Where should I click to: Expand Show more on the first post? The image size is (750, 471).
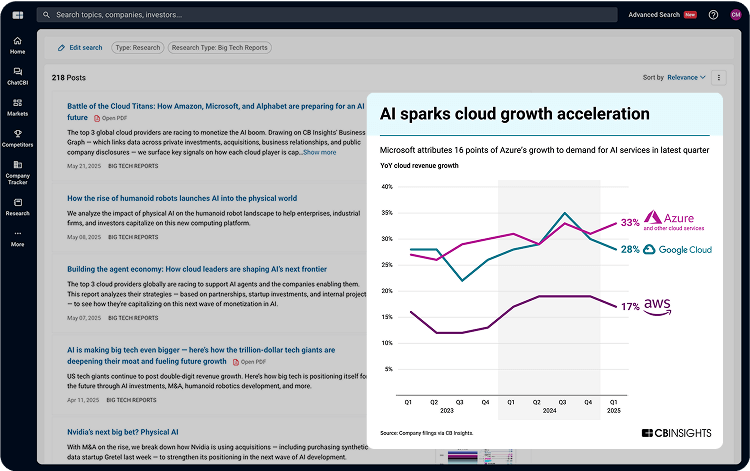pyautogui.click(x=319, y=153)
